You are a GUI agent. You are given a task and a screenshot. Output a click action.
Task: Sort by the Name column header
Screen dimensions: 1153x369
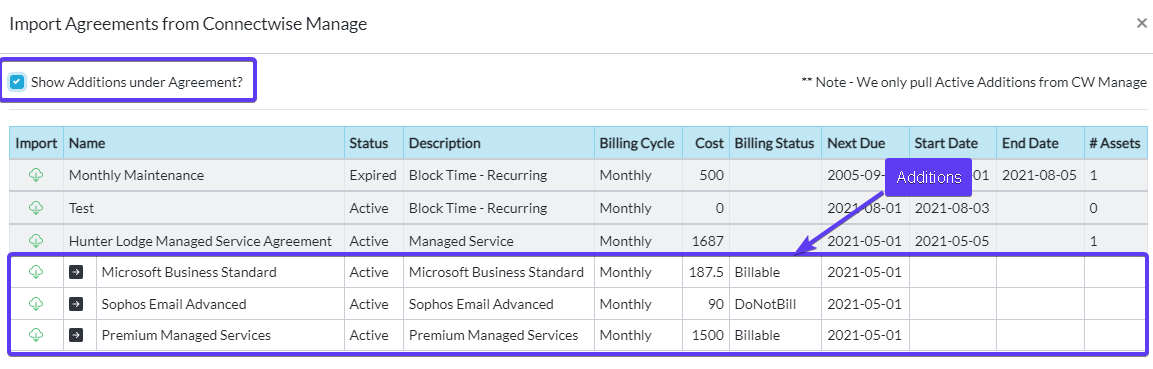(88, 143)
